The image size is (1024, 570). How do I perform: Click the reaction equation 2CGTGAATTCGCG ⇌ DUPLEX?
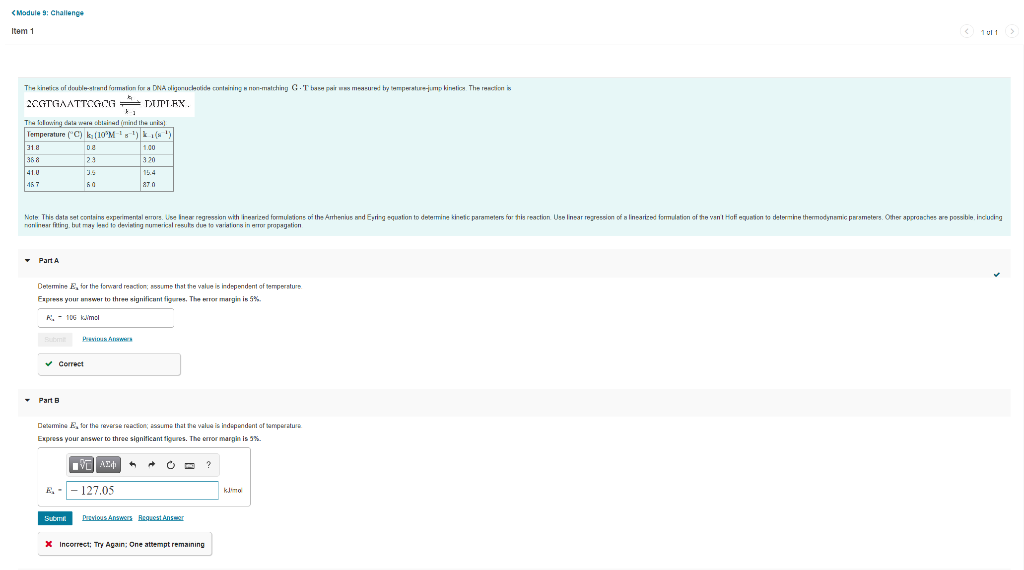click(x=109, y=104)
